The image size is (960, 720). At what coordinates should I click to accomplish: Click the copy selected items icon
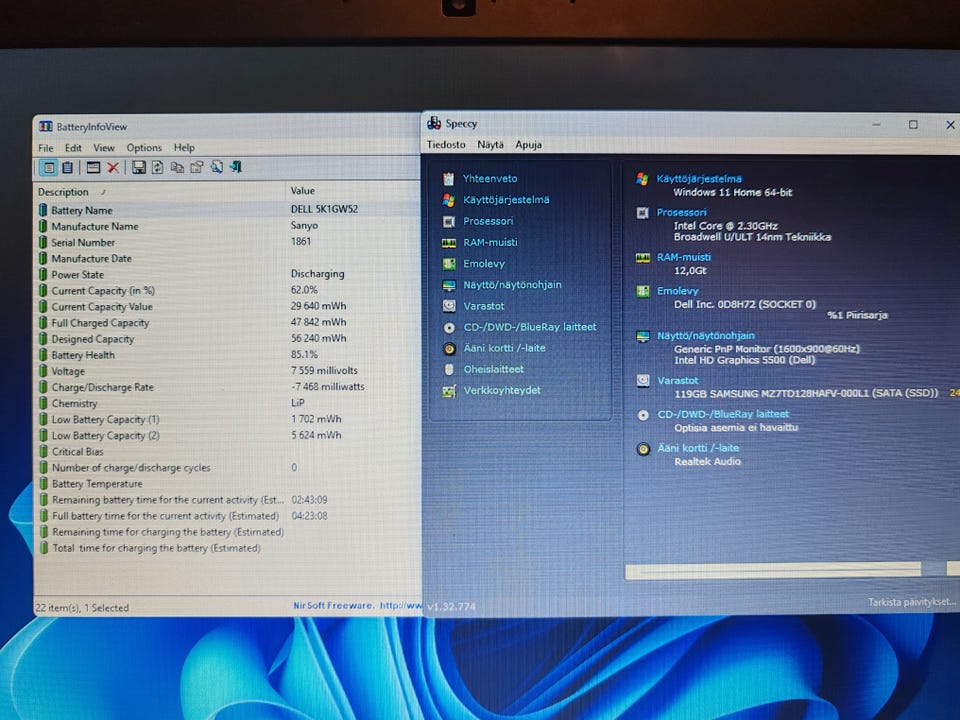[x=177, y=167]
